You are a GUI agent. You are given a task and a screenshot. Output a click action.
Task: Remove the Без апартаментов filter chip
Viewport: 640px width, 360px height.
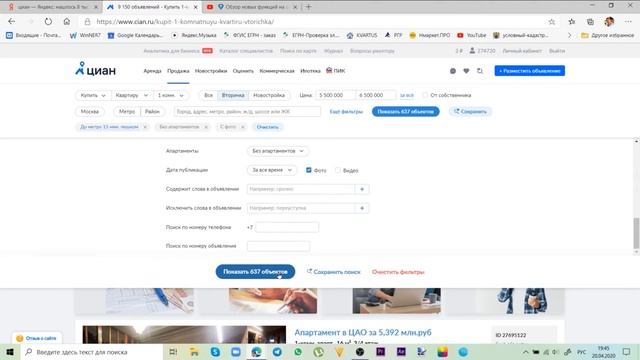tap(206, 127)
